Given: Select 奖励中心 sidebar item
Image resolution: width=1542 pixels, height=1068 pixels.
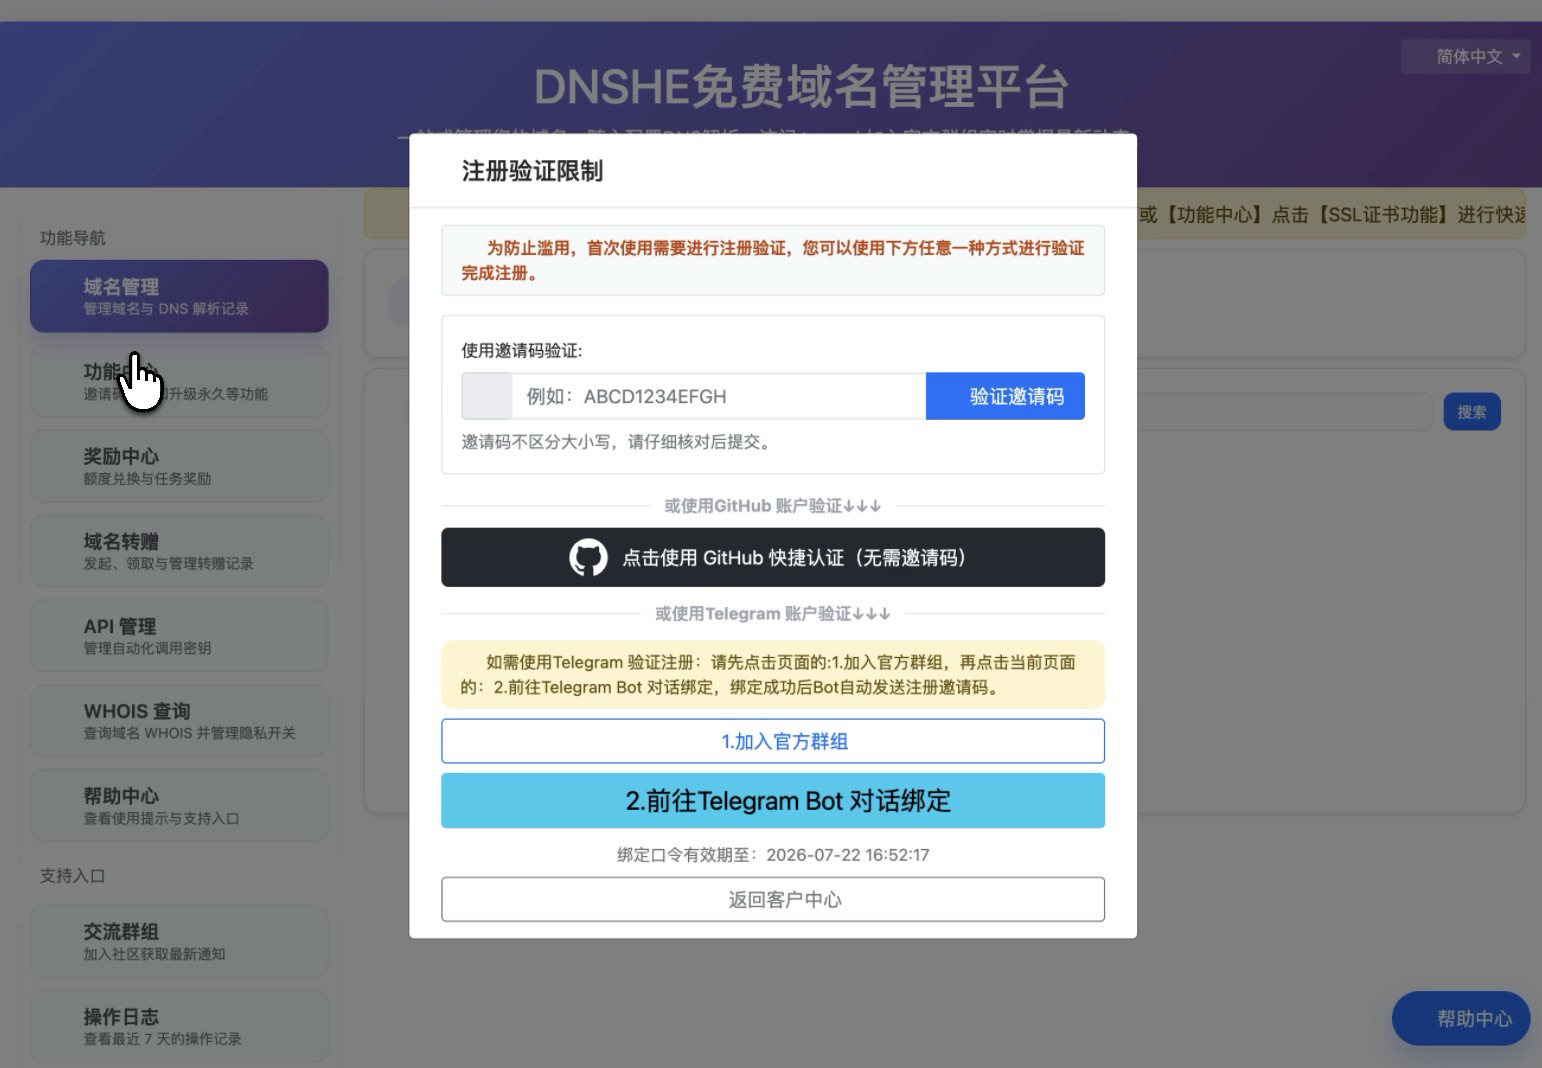Looking at the screenshot, I should [x=179, y=466].
